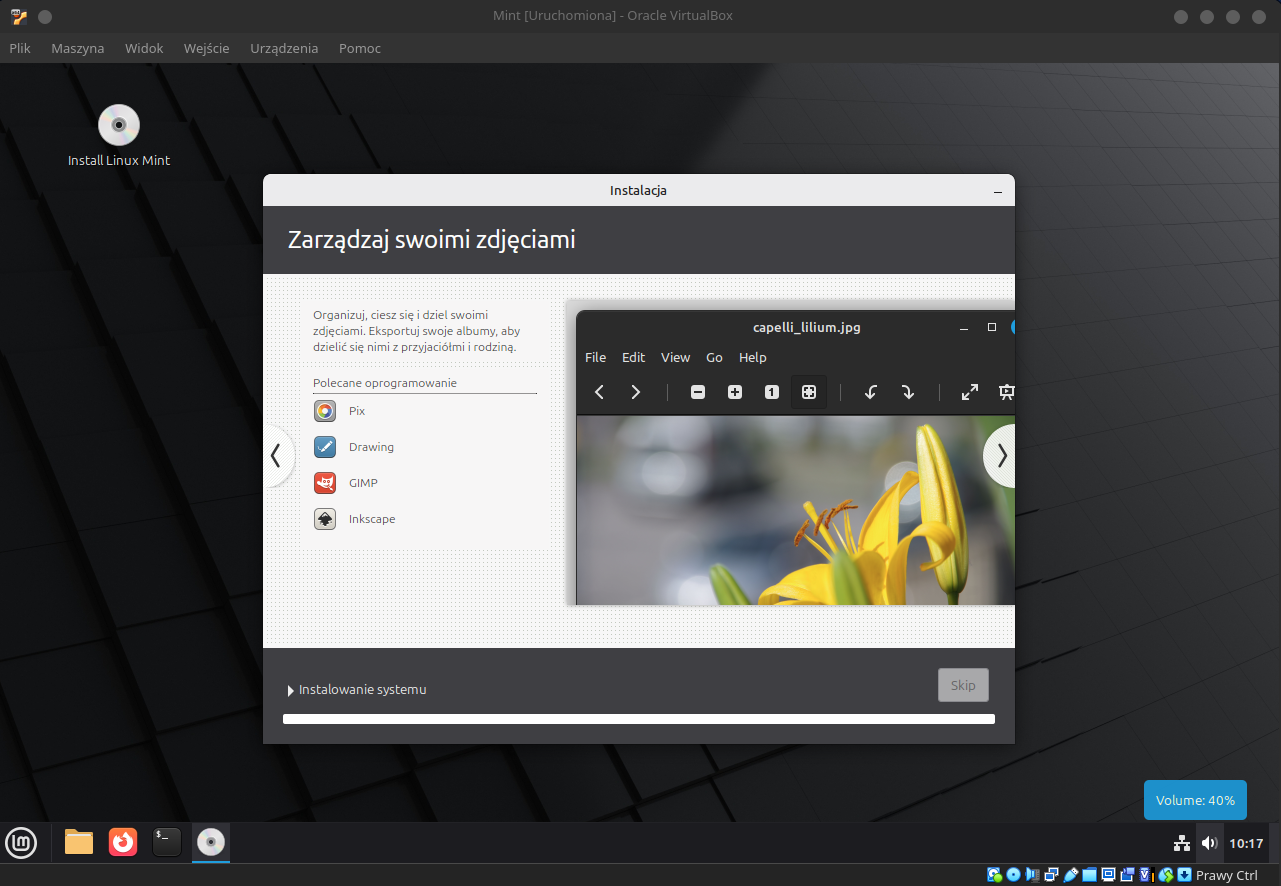Click the Drawing application icon
Screen dimensions: 1281x886
point(325,447)
